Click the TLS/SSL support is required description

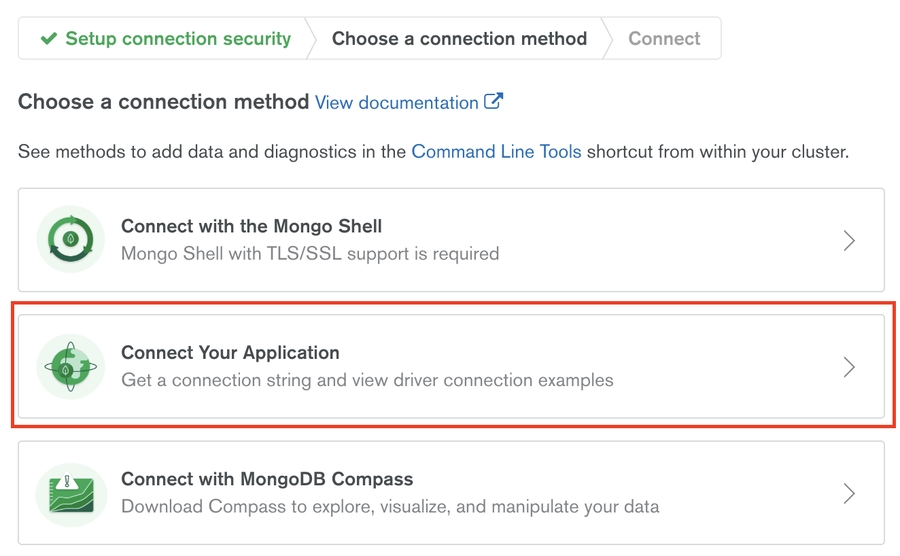tap(310, 254)
